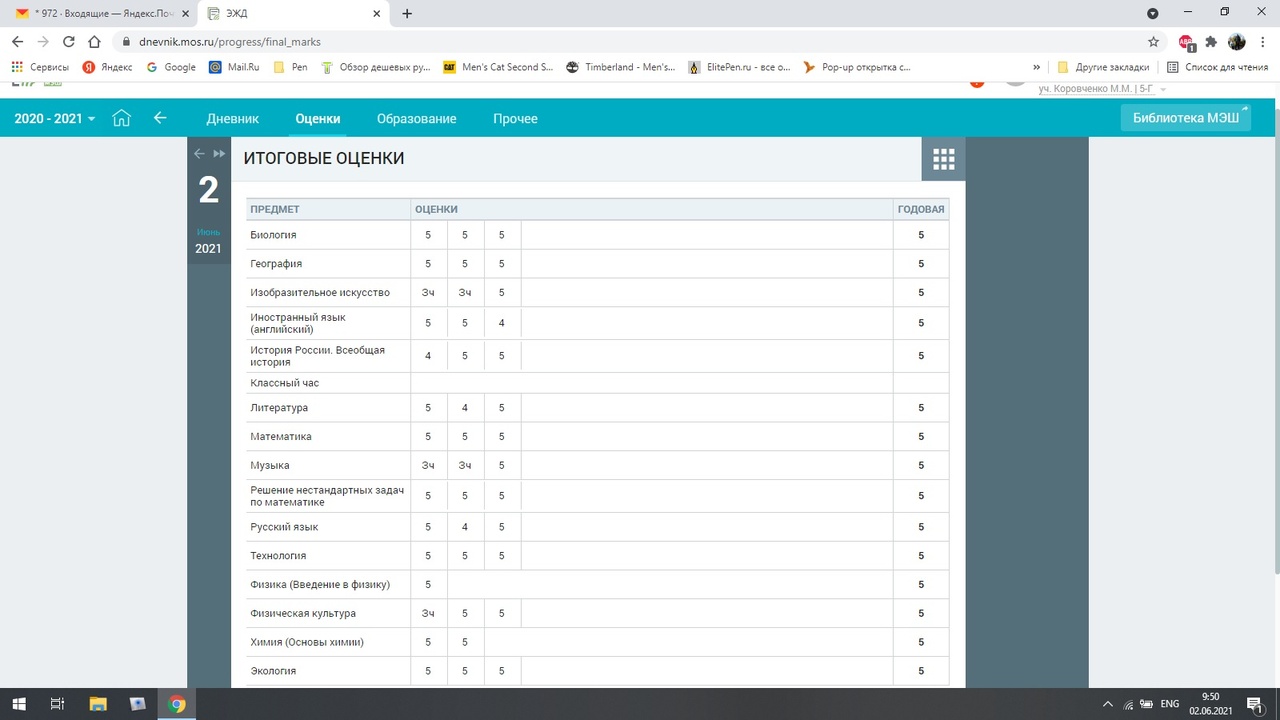Open the Прочее menu item
The width and height of the screenshot is (1280, 720).
point(515,118)
